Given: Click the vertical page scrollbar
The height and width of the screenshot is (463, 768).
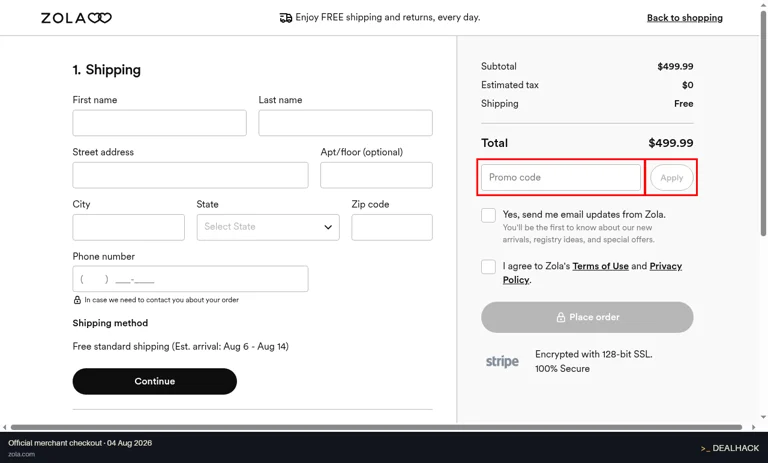Looking at the screenshot, I should 763,122.
